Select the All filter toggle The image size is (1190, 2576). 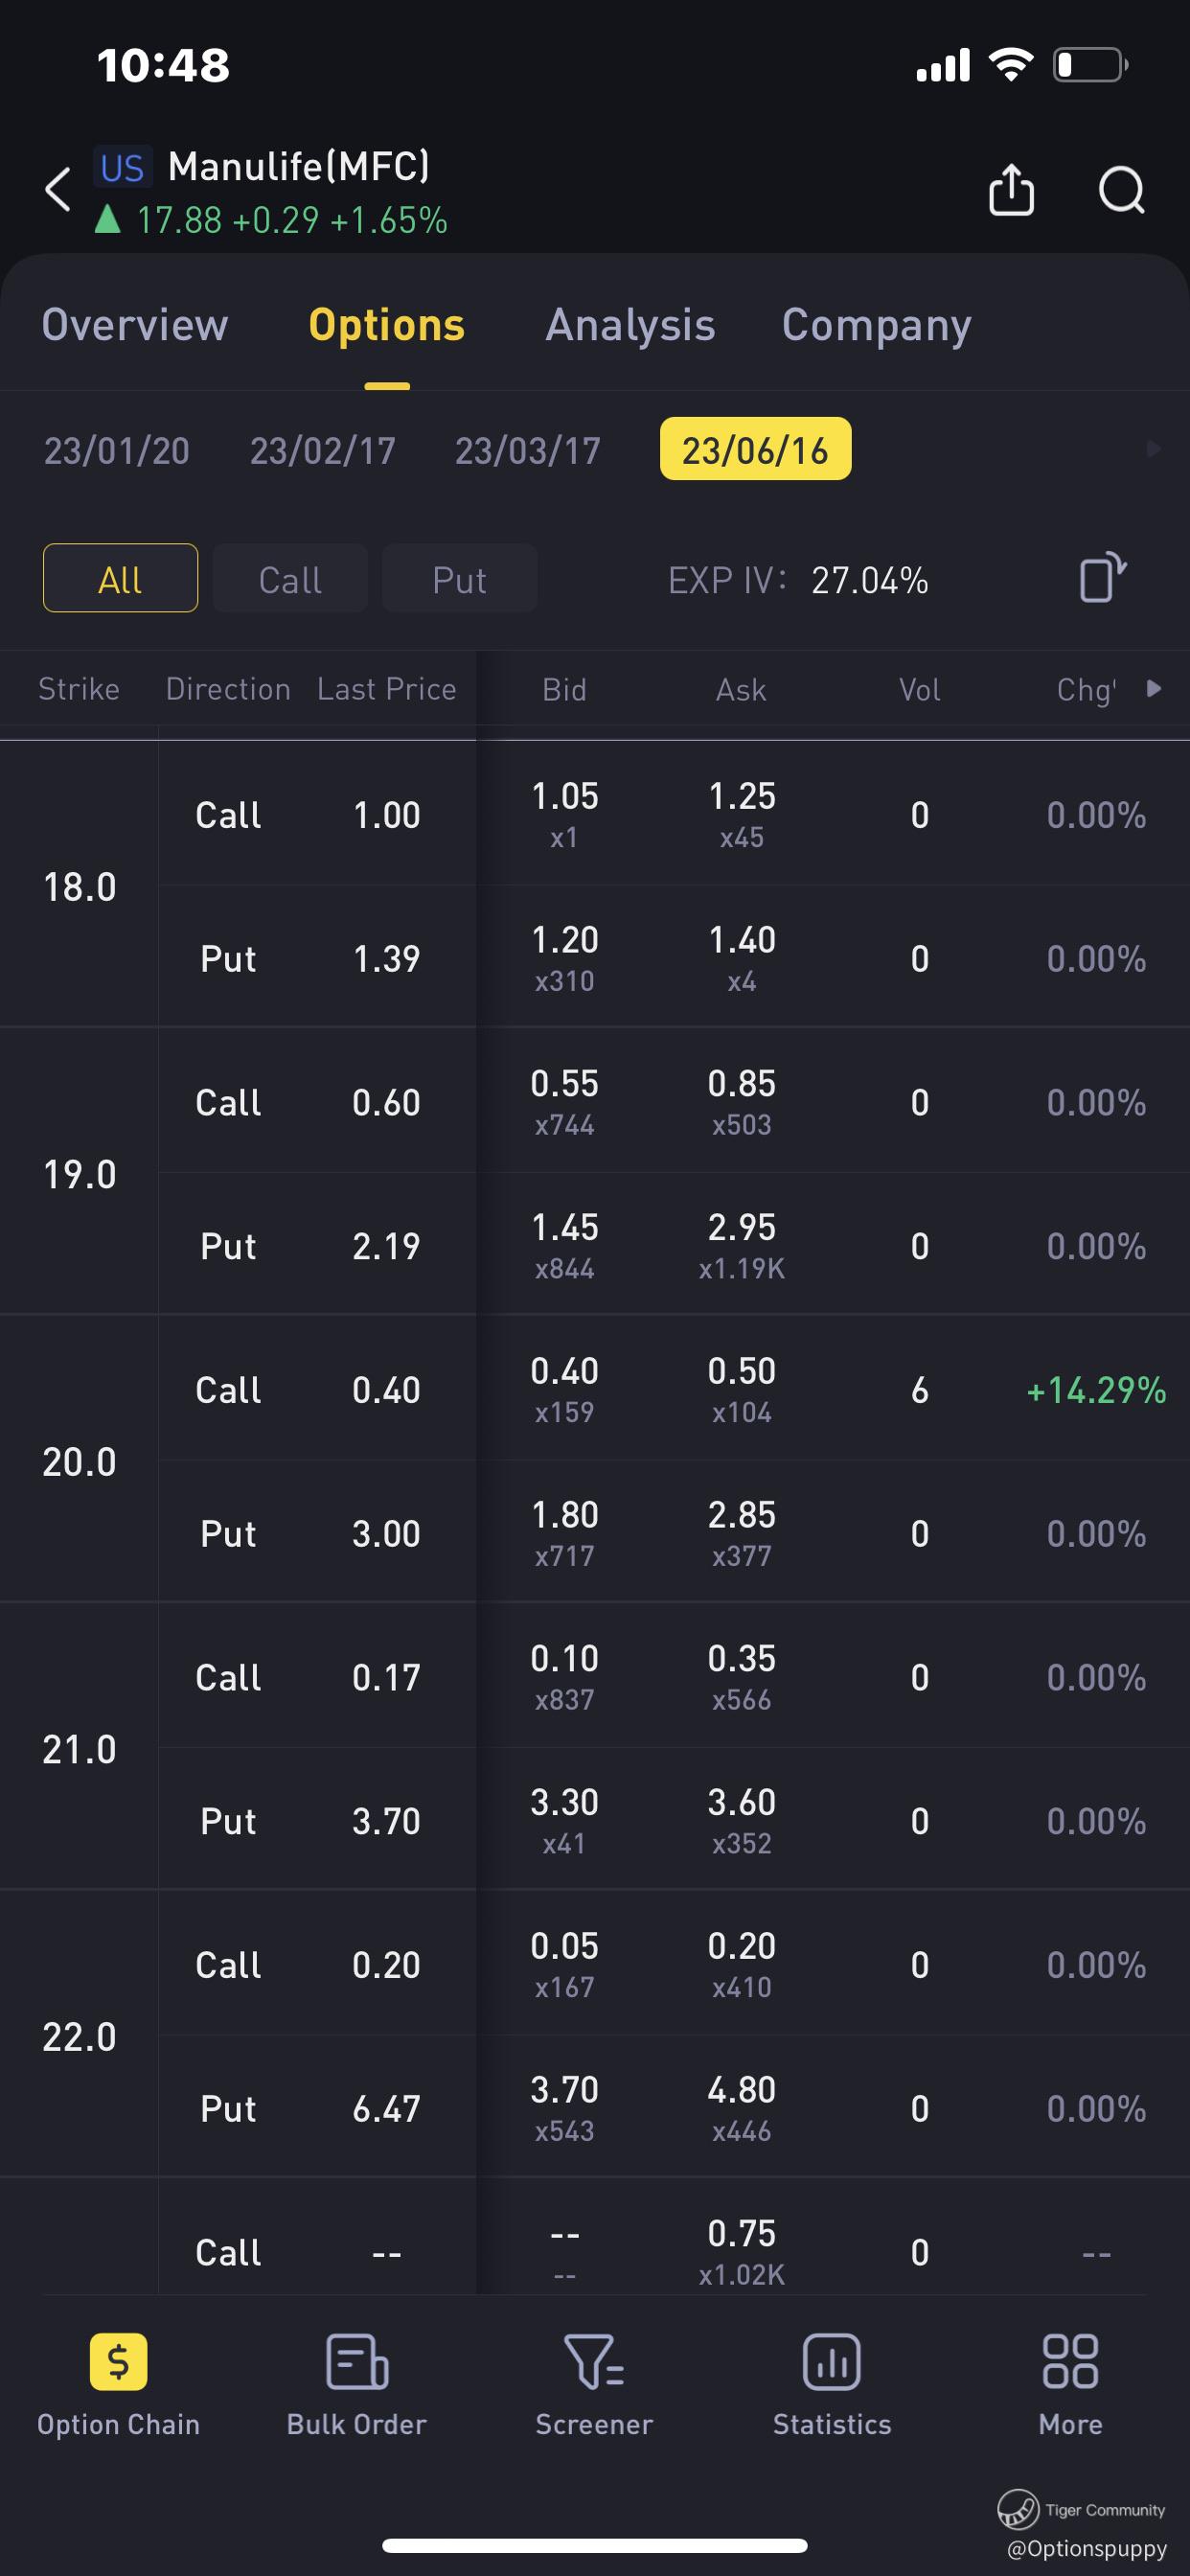tap(120, 578)
